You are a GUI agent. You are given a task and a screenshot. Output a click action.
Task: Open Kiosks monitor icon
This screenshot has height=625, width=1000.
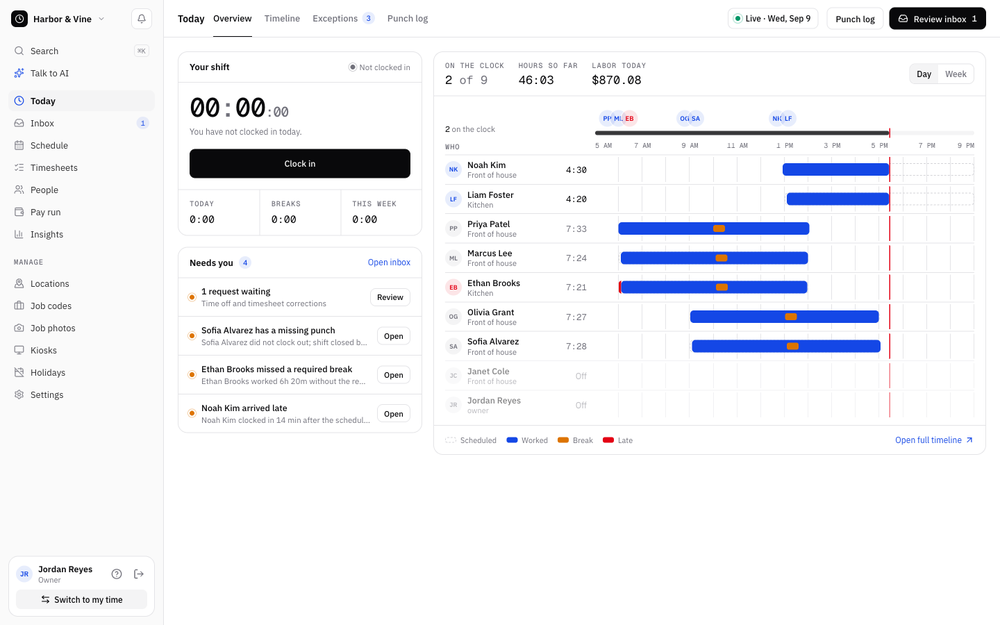tap(19, 351)
